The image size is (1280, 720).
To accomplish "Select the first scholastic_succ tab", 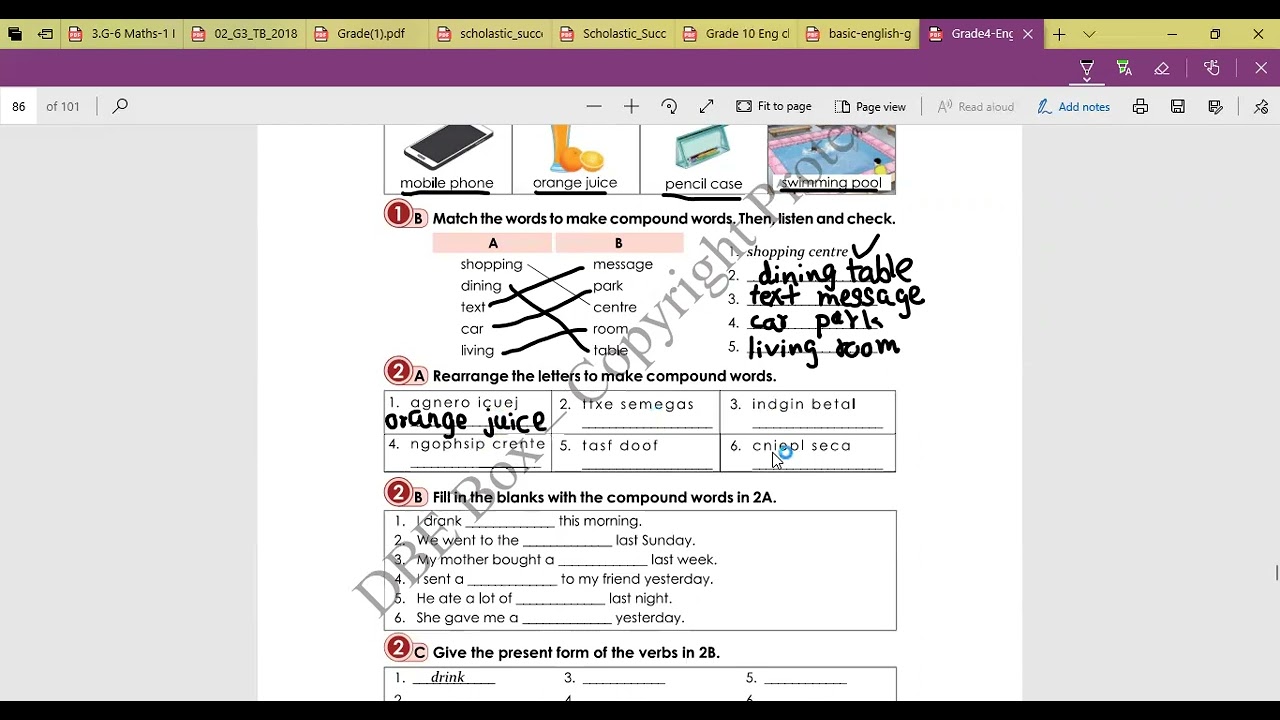I will point(491,34).
